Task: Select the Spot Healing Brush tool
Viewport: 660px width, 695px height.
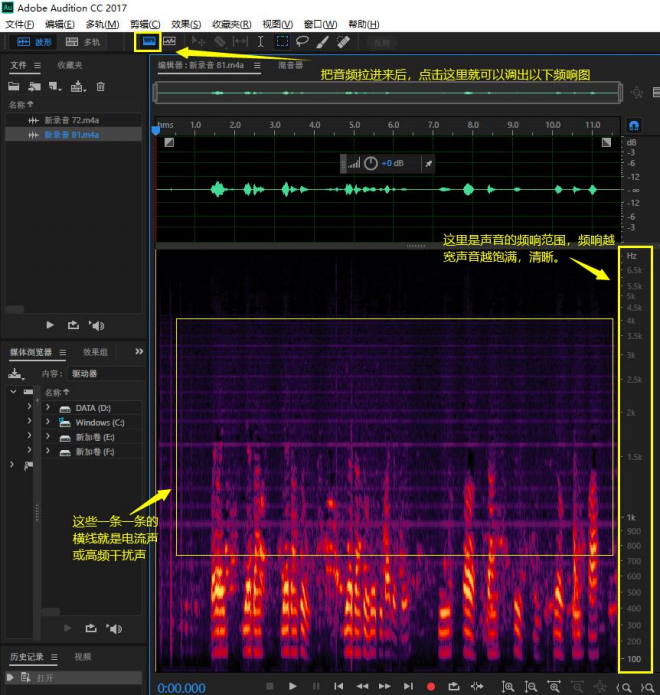Action: point(343,42)
